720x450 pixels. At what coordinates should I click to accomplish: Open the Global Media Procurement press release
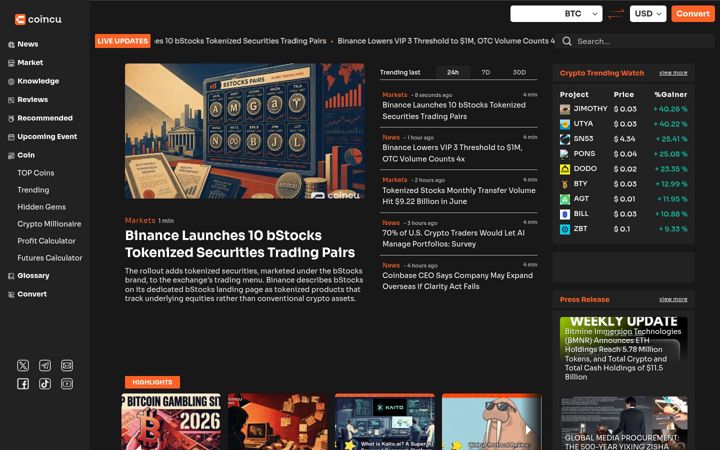(623, 423)
